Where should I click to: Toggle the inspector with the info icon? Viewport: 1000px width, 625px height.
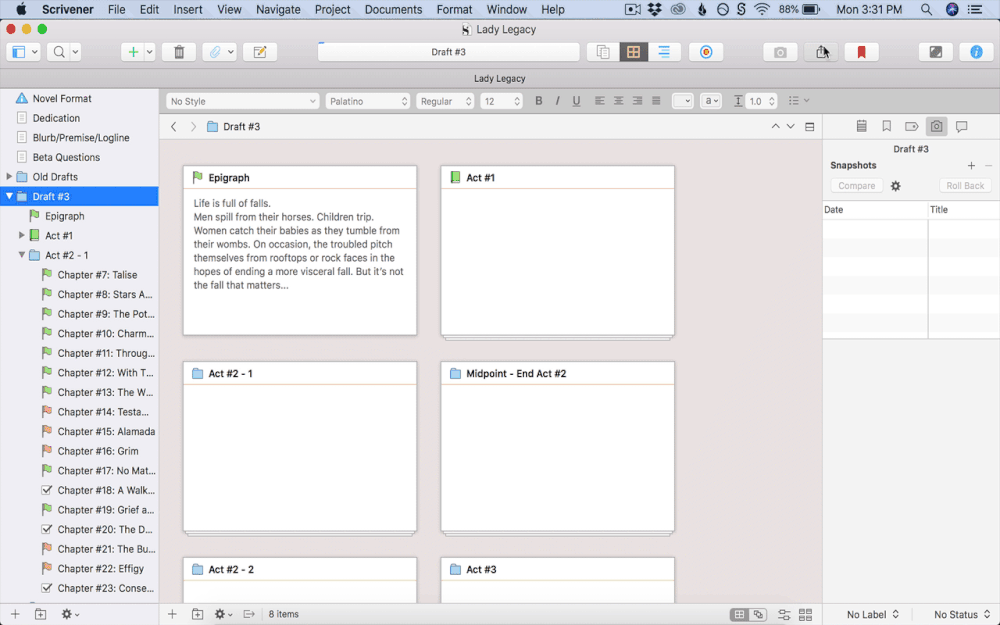(x=976, y=52)
